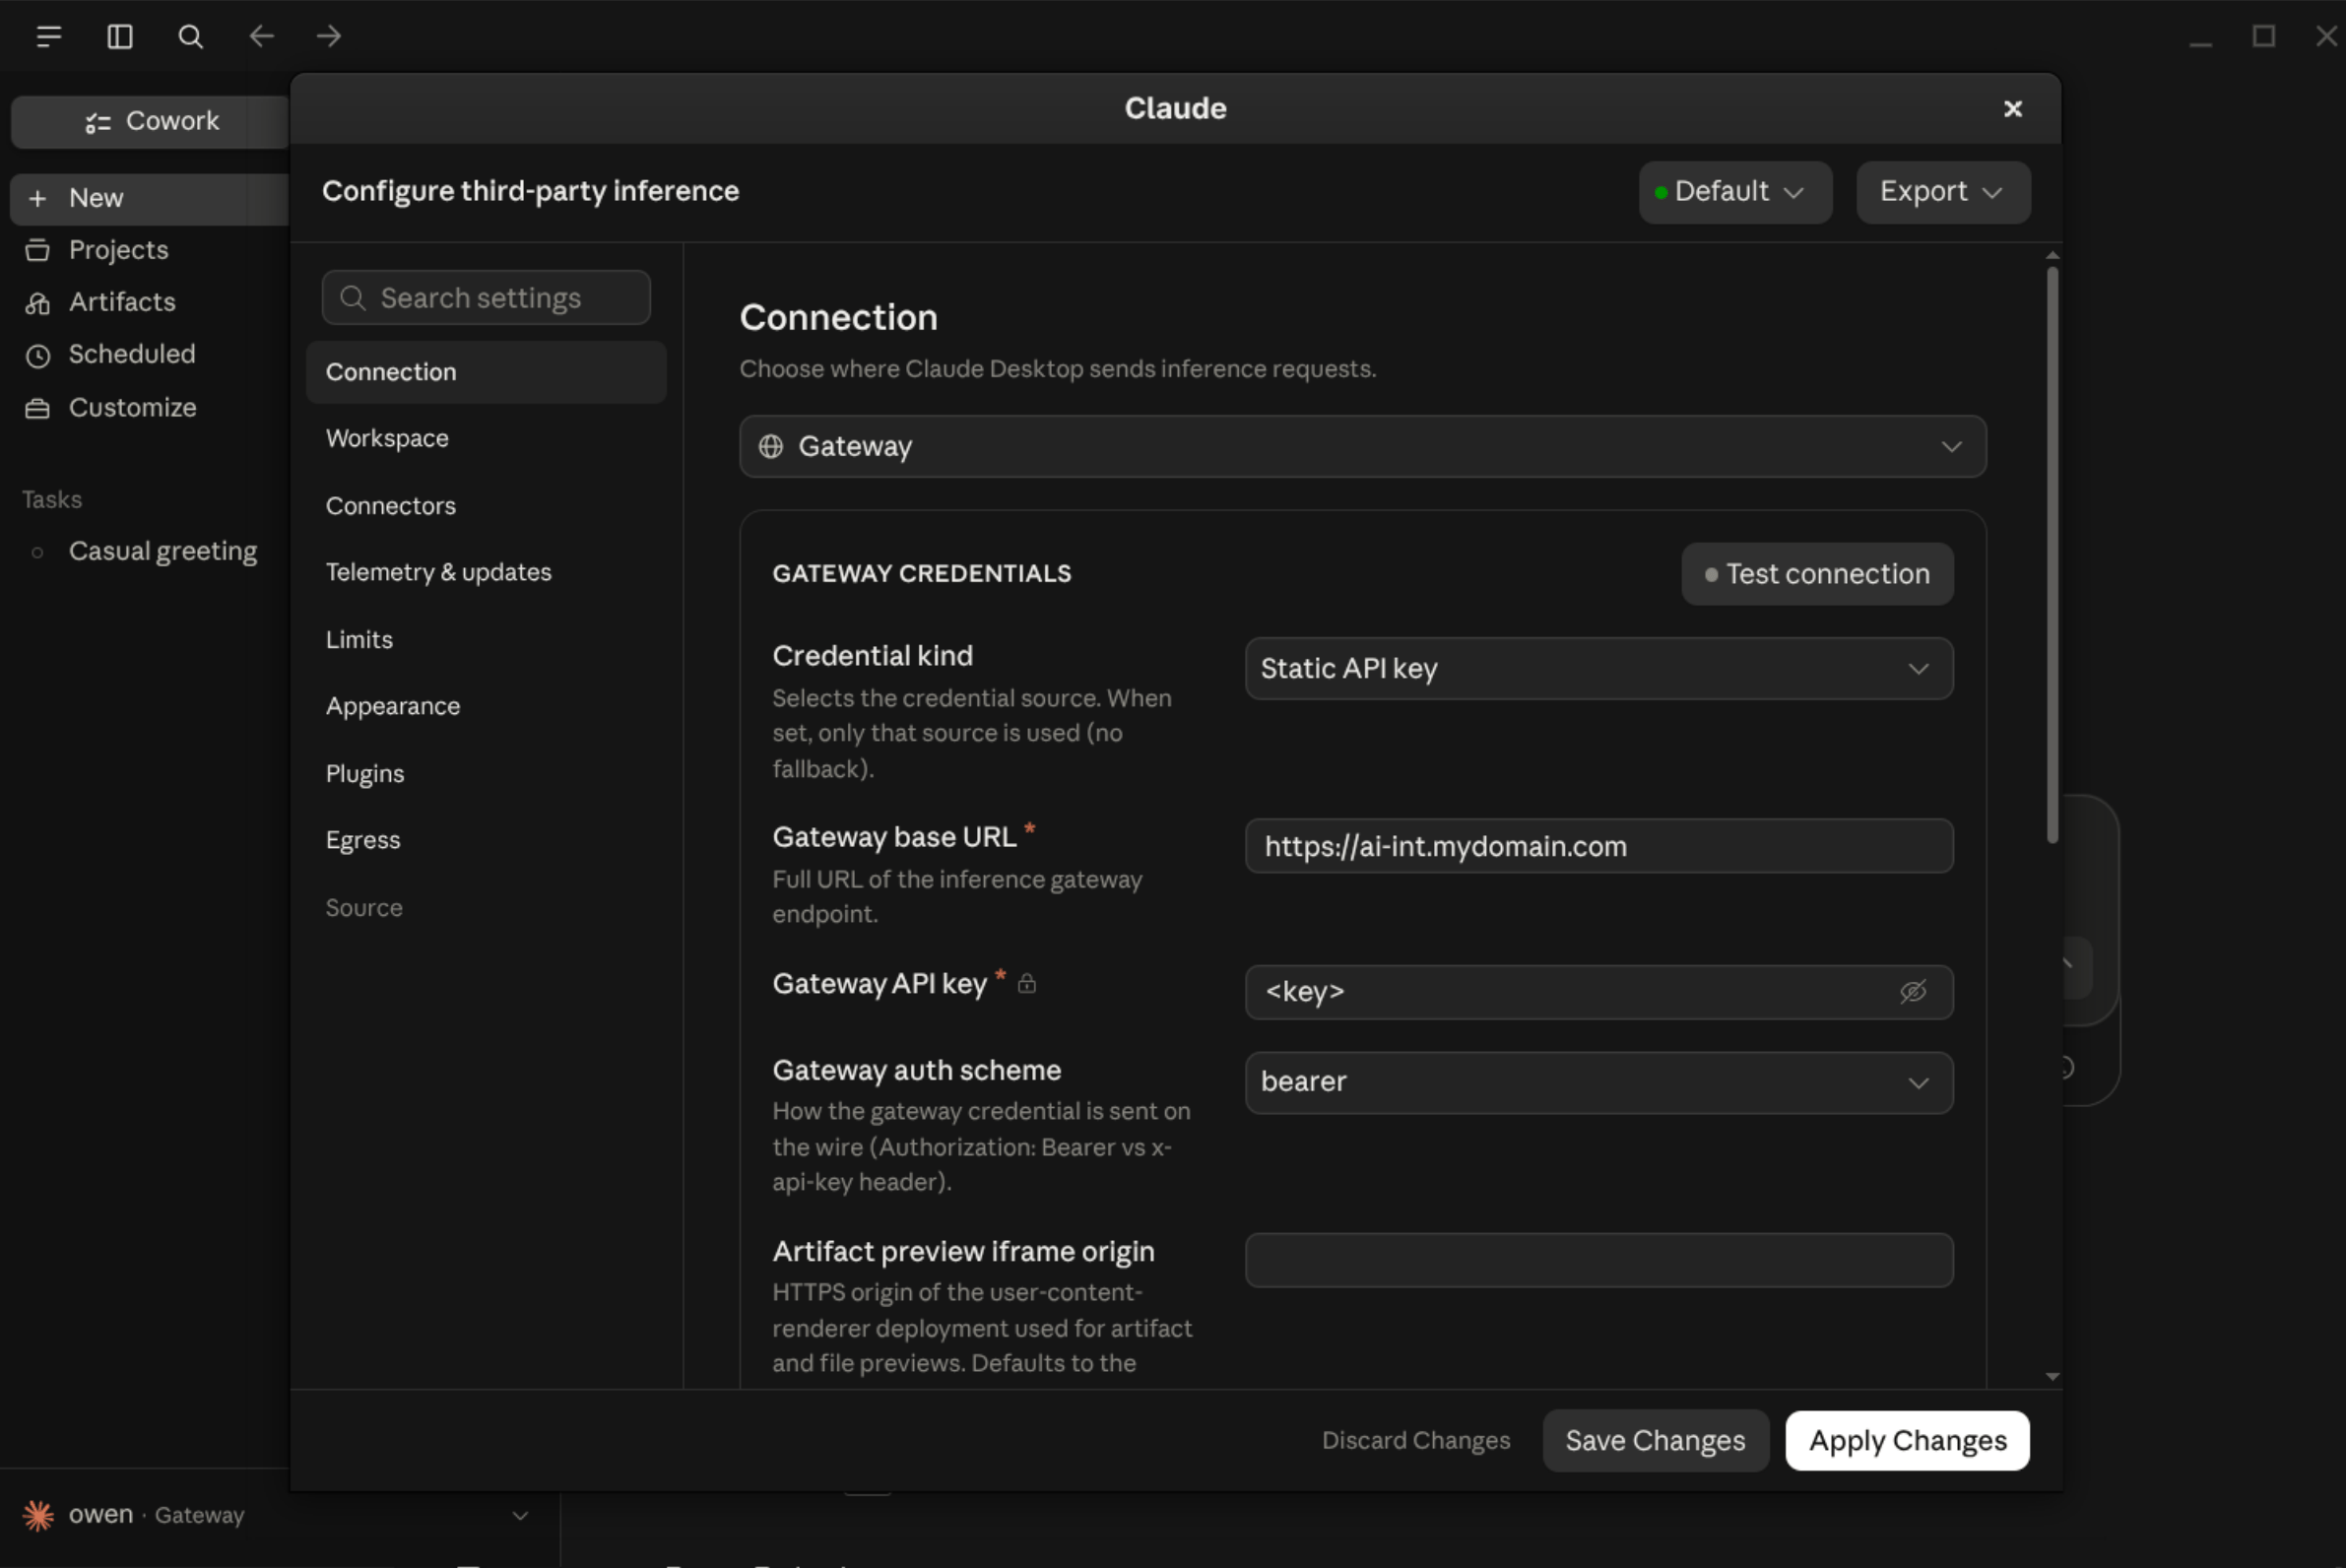
Task: Open the Credential kind dropdown
Action: [x=1598, y=668]
